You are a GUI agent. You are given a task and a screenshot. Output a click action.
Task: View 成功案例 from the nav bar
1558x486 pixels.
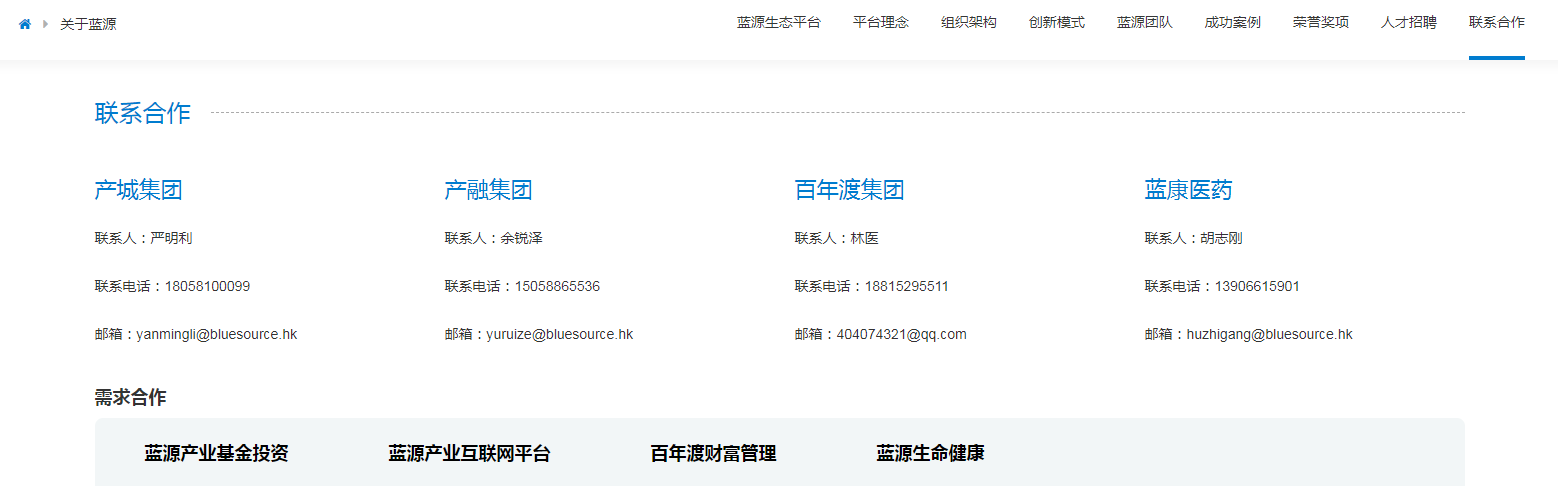click(1232, 23)
